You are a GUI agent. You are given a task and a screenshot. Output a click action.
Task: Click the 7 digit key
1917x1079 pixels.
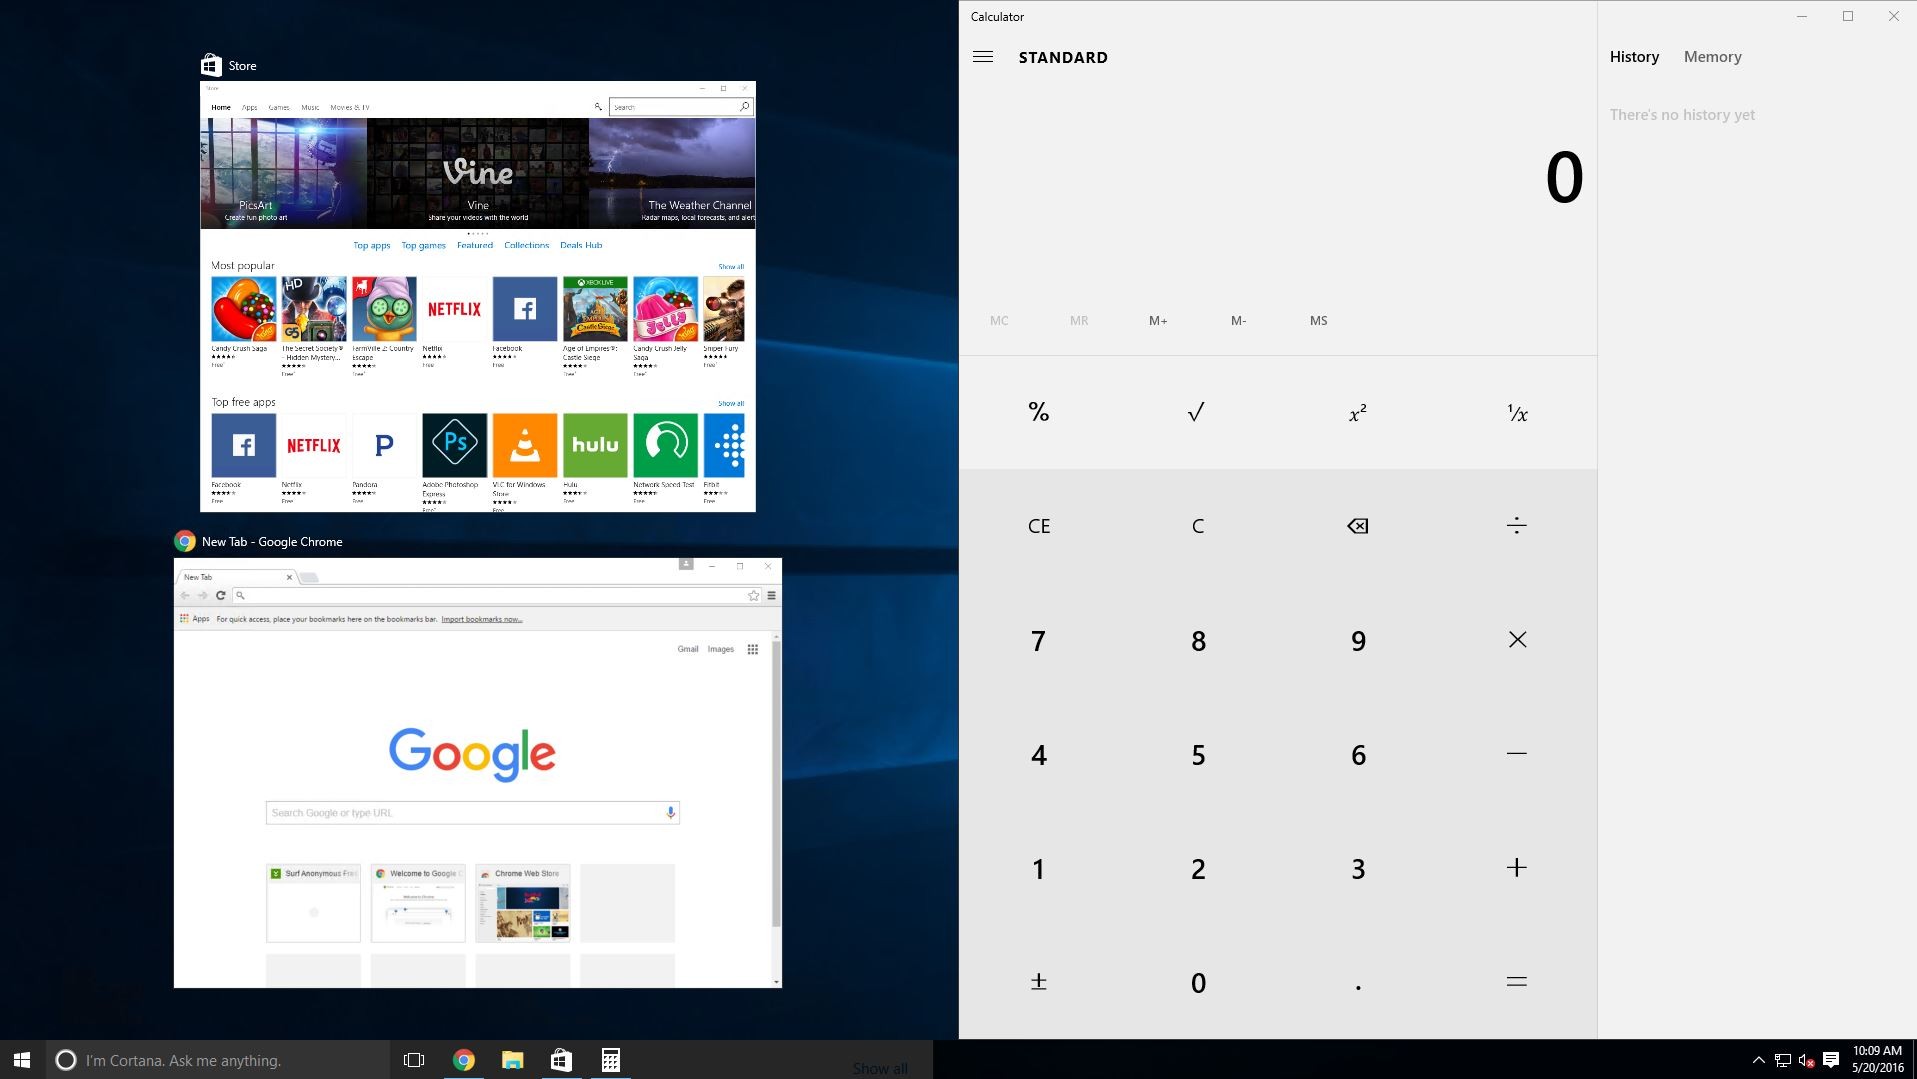tap(1039, 640)
